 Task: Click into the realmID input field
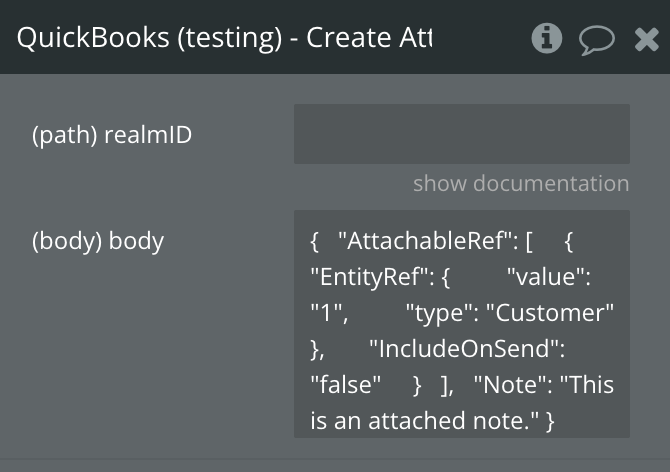pos(461,134)
